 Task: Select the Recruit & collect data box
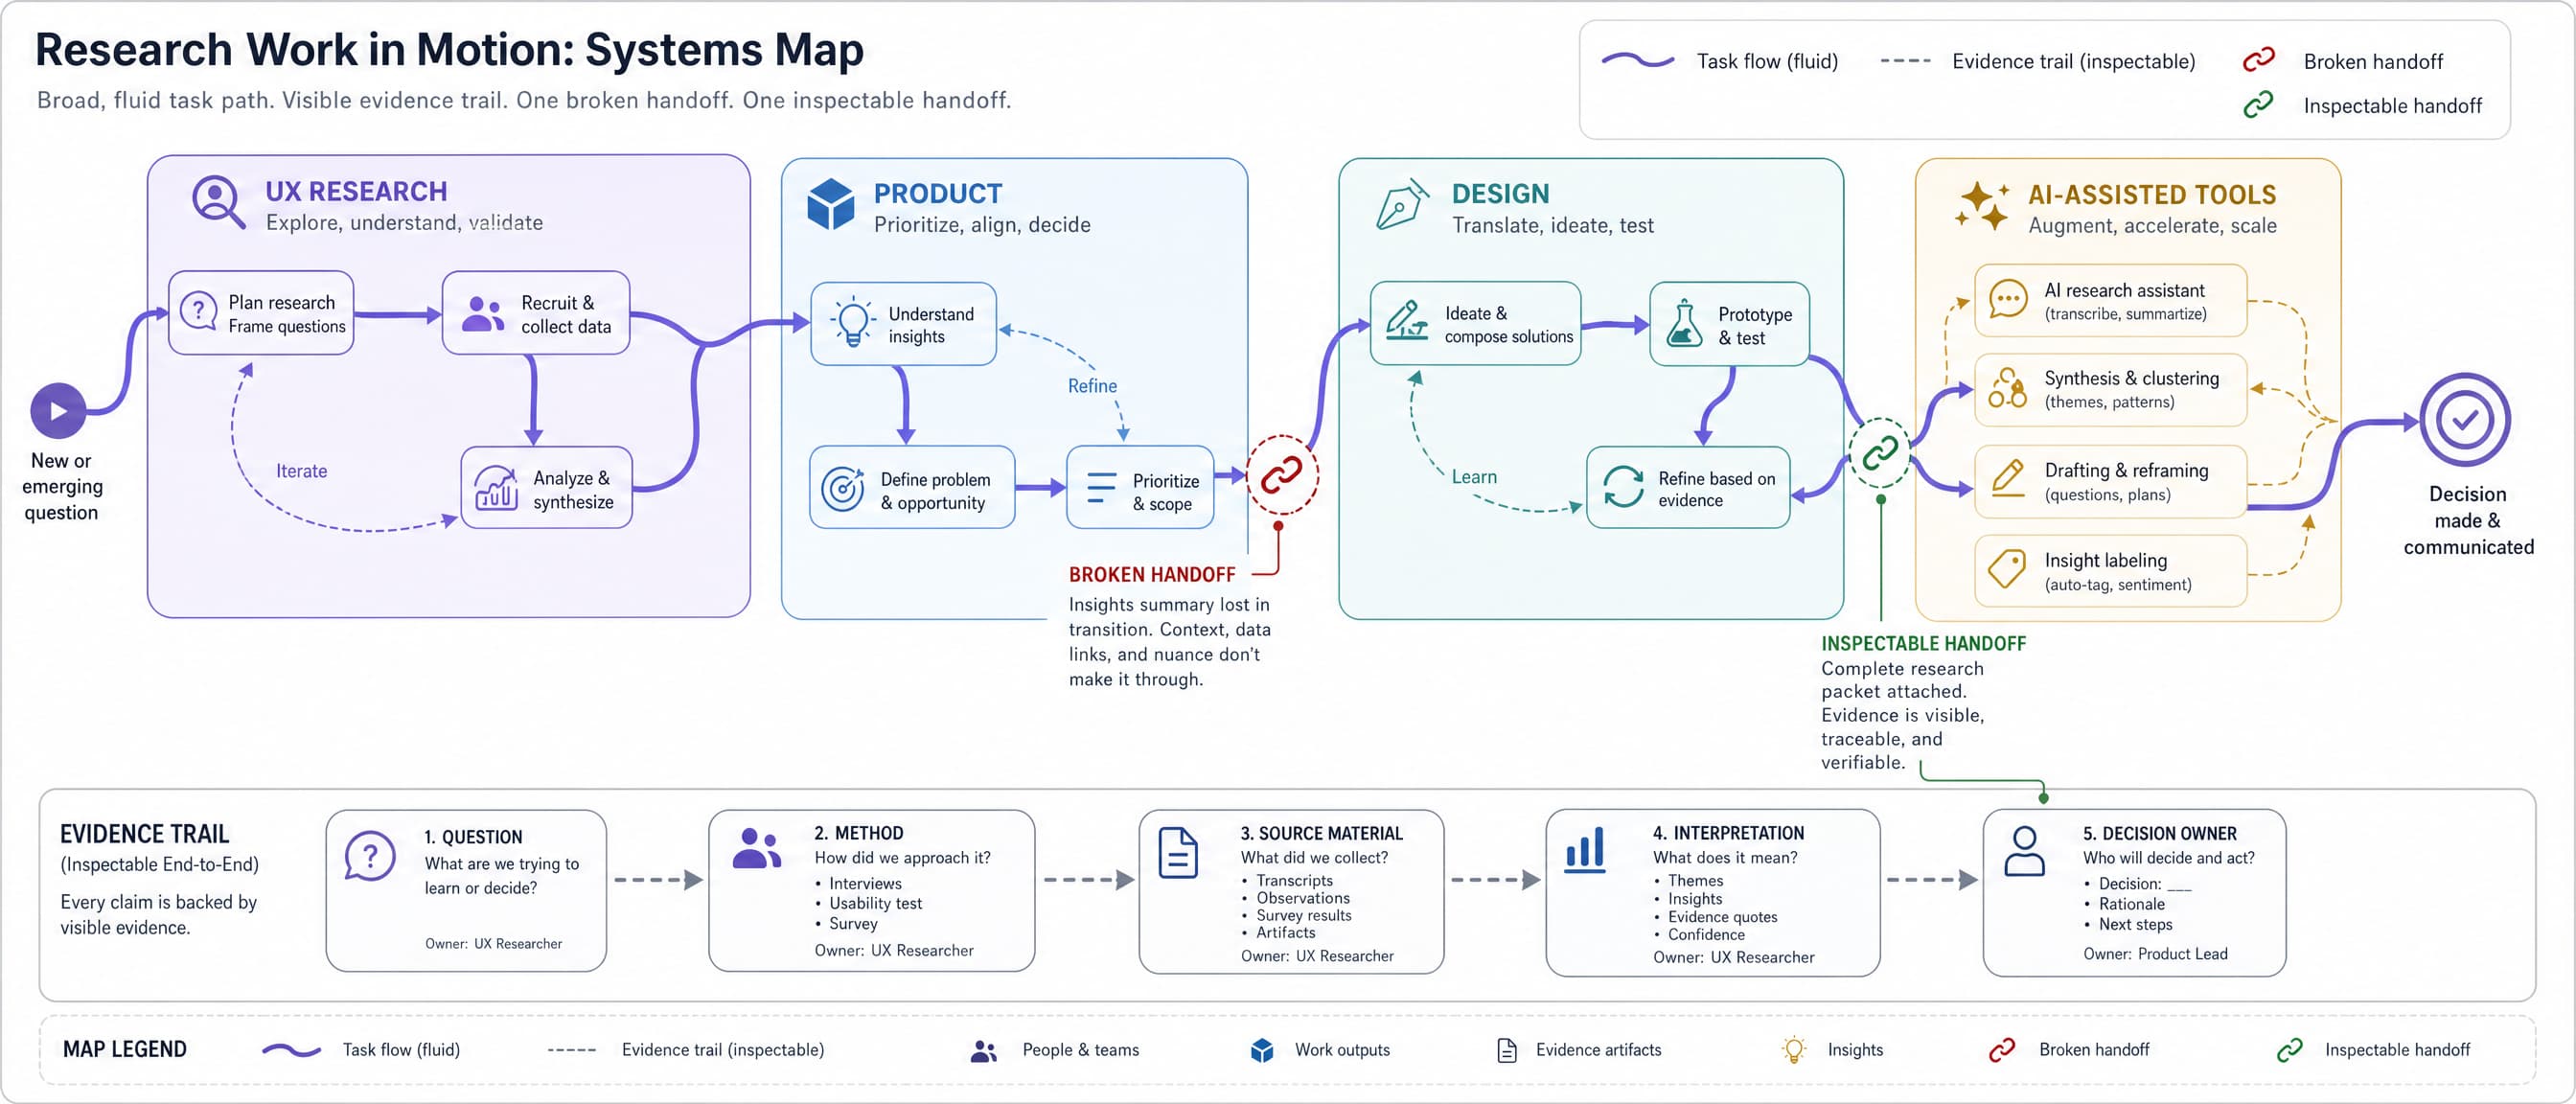536,313
